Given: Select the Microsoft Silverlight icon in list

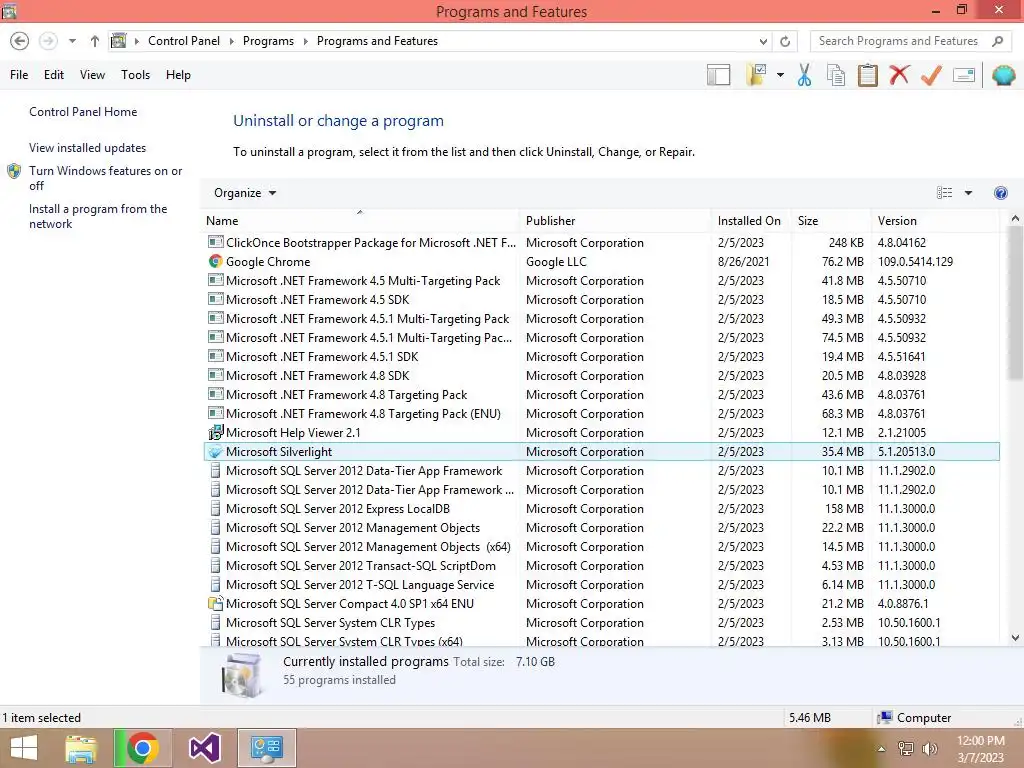Looking at the screenshot, I should click(x=215, y=452).
